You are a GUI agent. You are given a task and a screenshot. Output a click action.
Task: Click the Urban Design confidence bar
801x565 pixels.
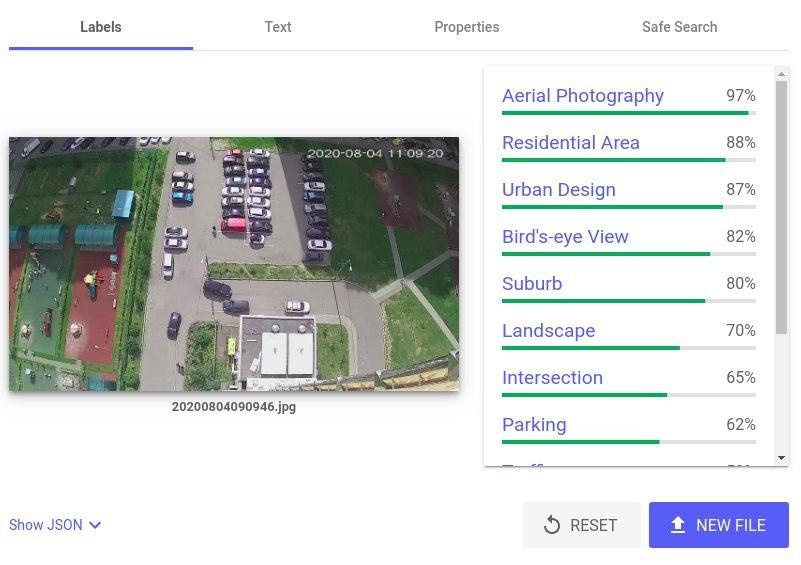(629, 207)
